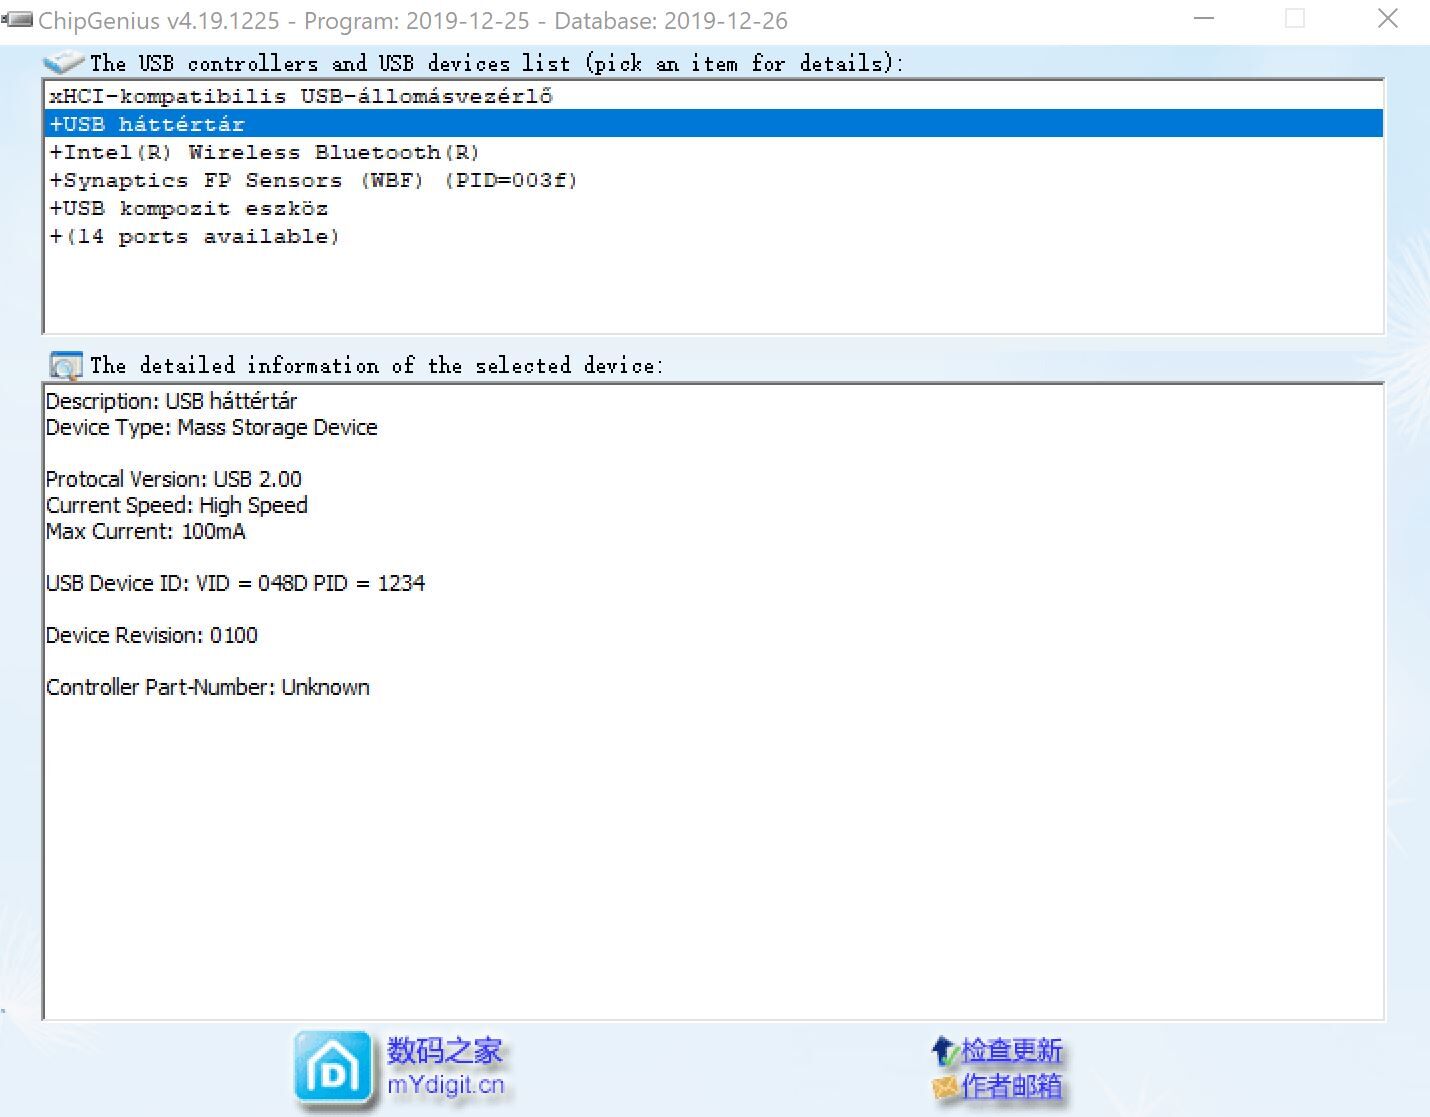Click the Device Revision: 0100 line
1430x1117 pixels.
click(152, 635)
